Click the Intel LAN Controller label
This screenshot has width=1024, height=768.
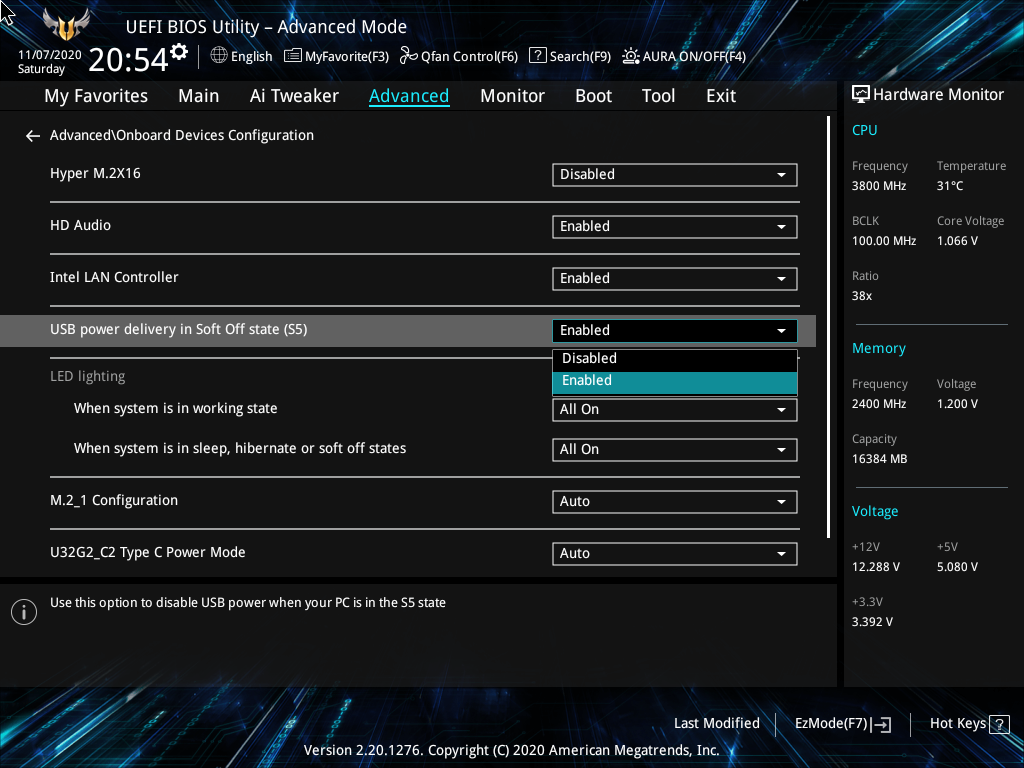[114, 277]
